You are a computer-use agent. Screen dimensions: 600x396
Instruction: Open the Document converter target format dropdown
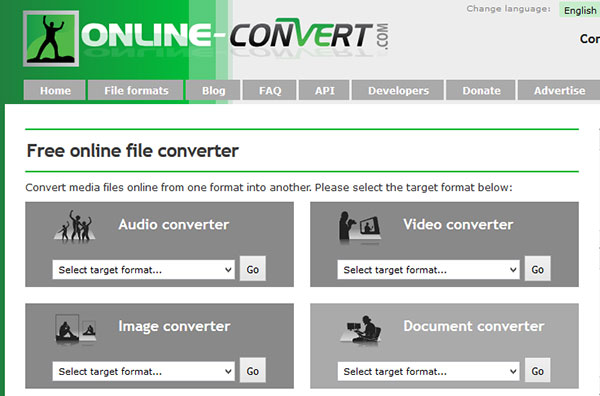click(x=429, y=371)
